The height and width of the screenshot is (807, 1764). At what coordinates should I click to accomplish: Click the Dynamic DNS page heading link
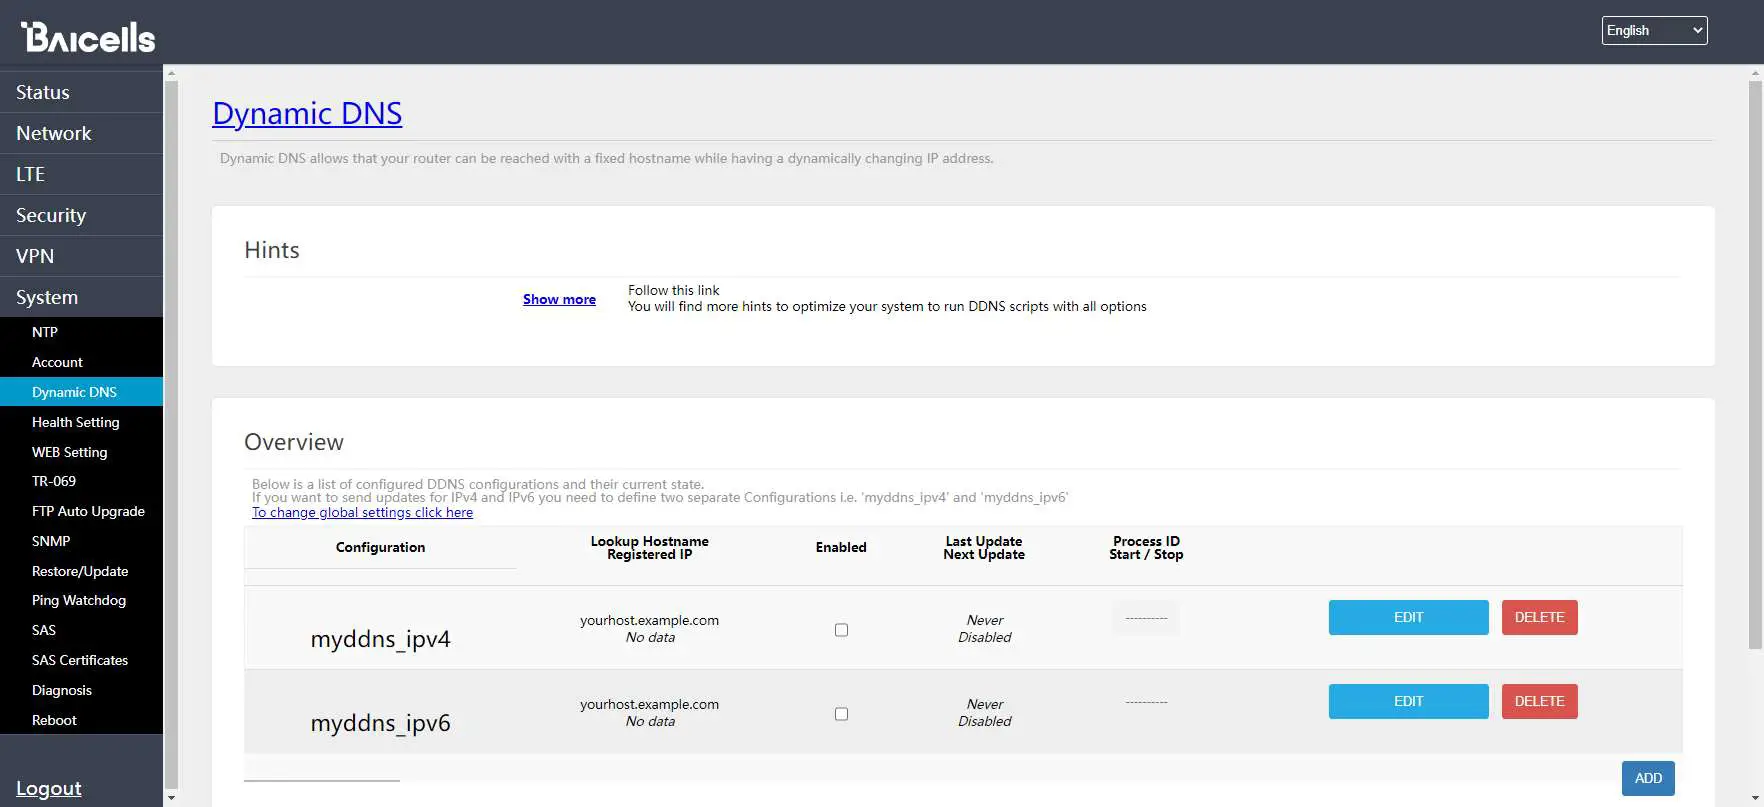click(x=307, y=113)
